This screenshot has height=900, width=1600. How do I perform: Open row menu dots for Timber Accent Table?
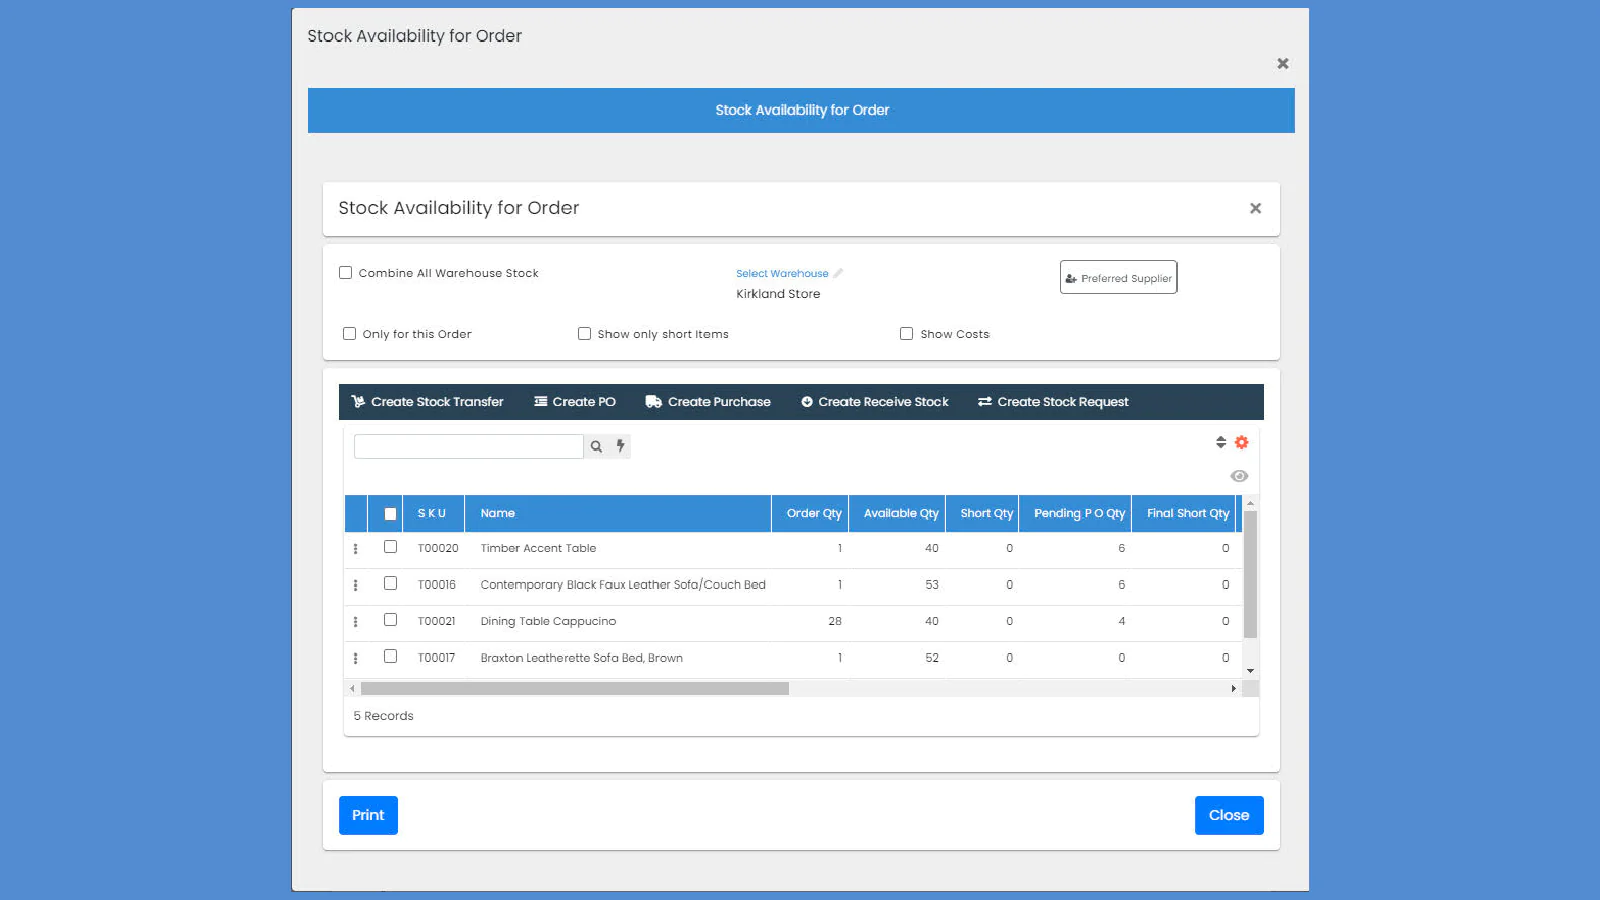coord(356,549)
